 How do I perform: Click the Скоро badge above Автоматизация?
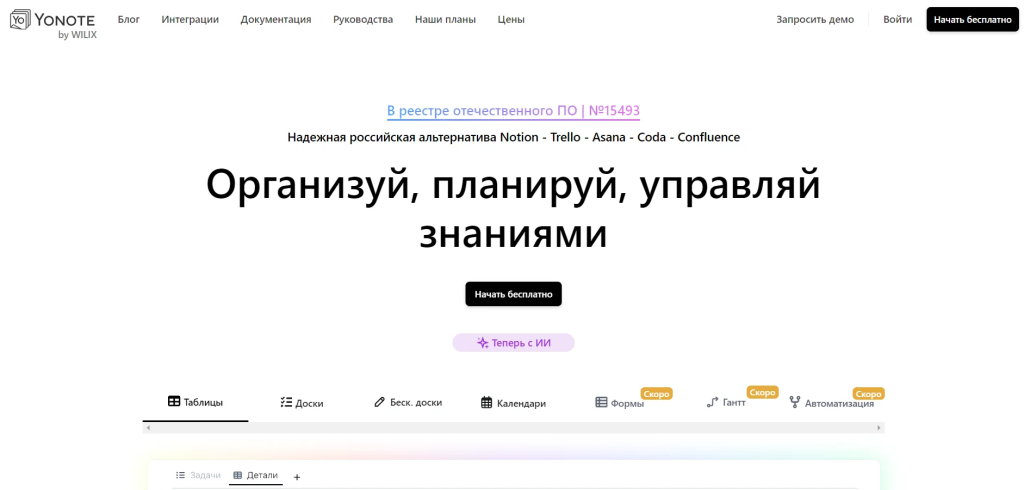click(x=869, y=393)
